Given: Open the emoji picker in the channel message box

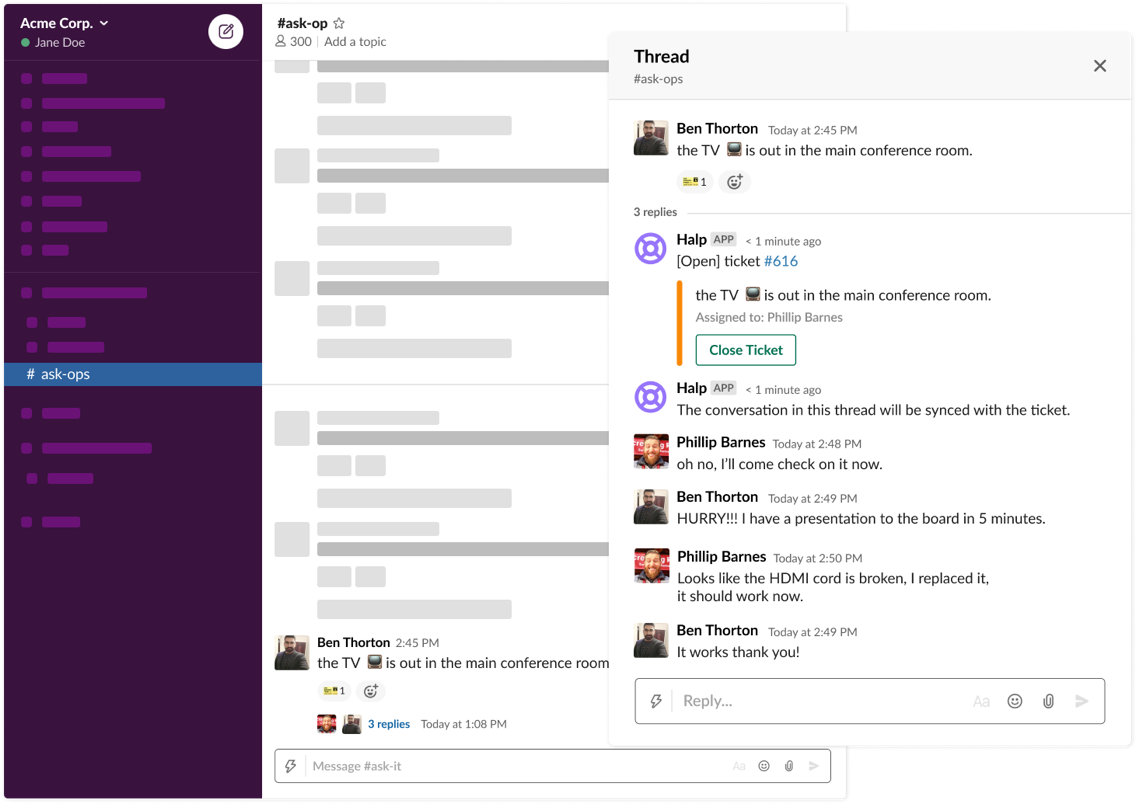Looking at the screenshot, I should pyautogui.click(x=764, y=766).
